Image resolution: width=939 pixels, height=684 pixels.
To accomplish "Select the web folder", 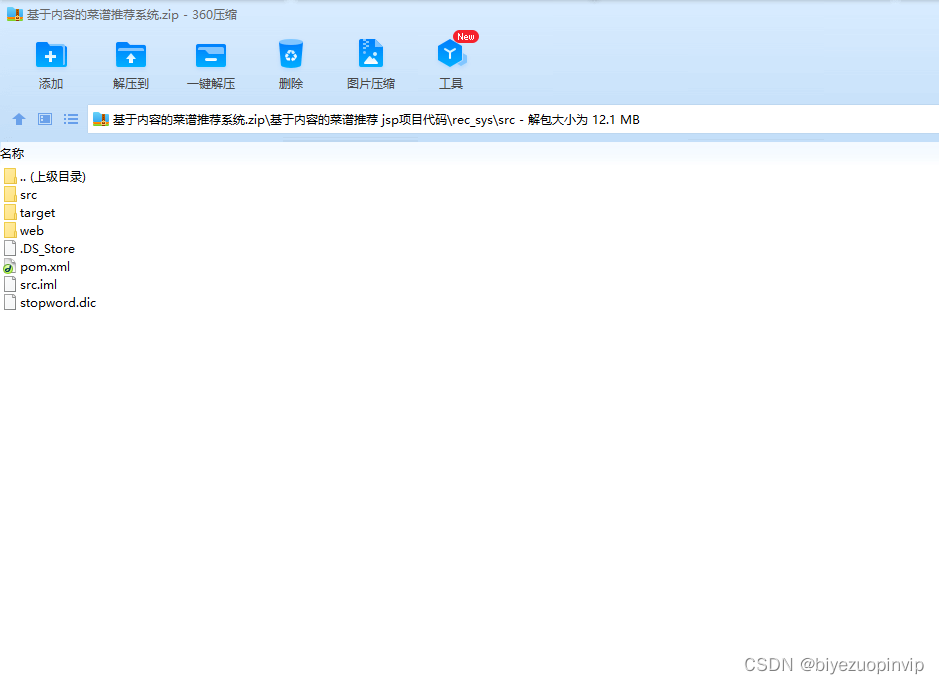I will 23,231.
